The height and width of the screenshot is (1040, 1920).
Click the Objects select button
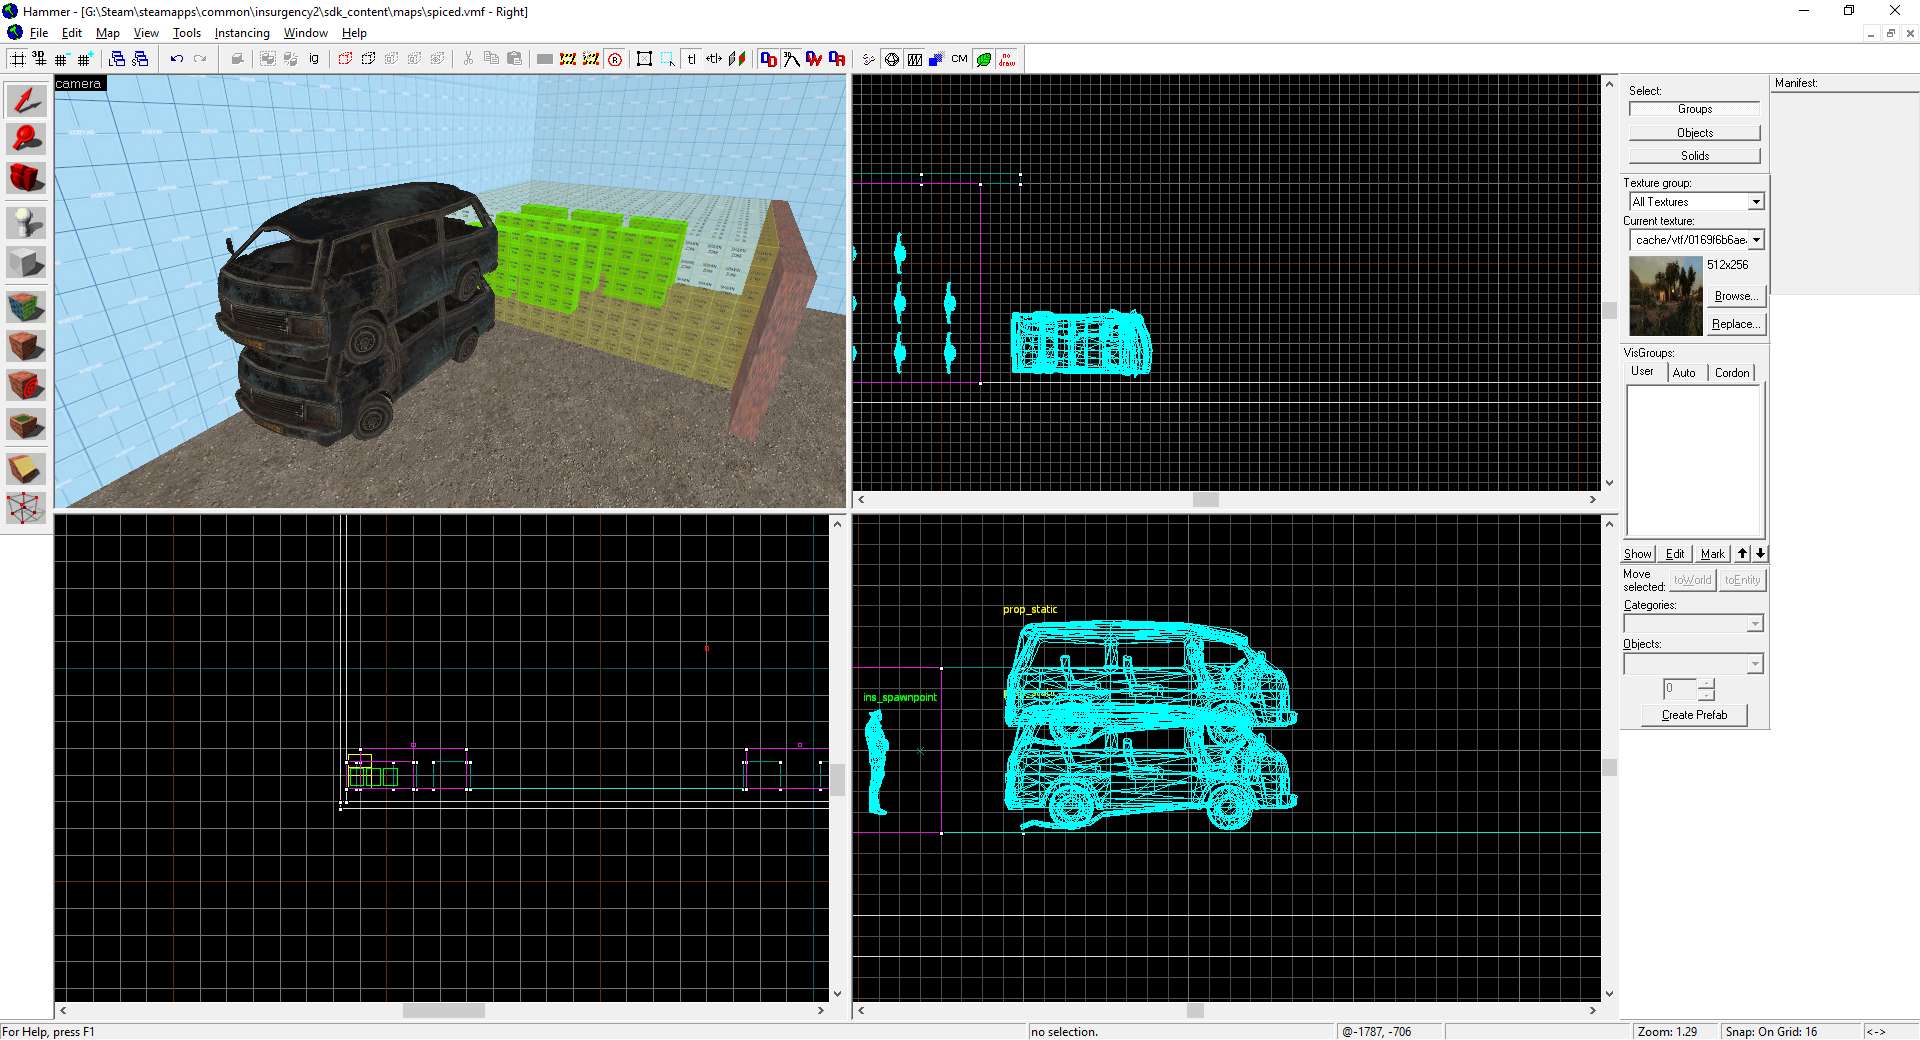tap(1694, 133)
